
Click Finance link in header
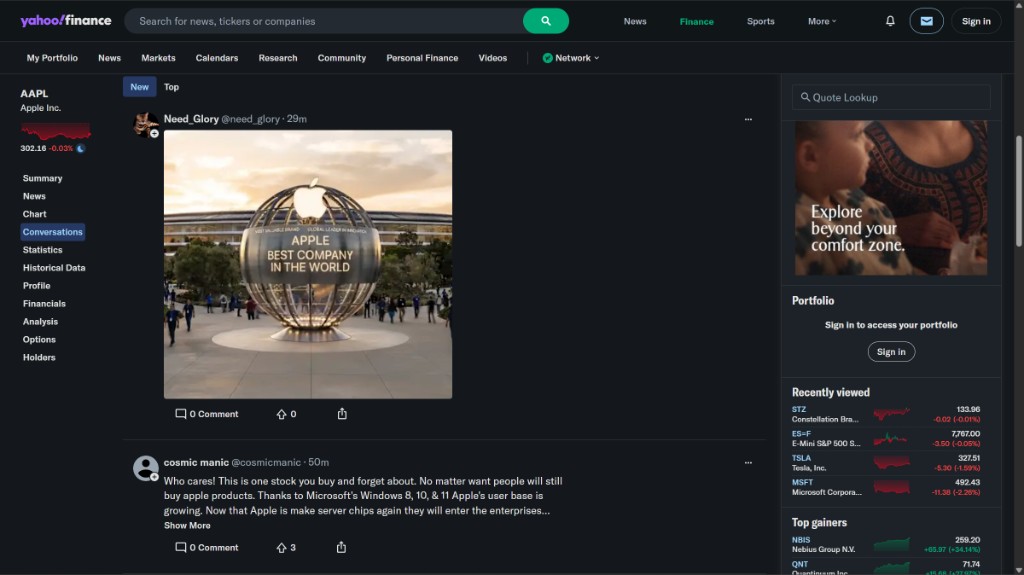(x=696, y=21)
